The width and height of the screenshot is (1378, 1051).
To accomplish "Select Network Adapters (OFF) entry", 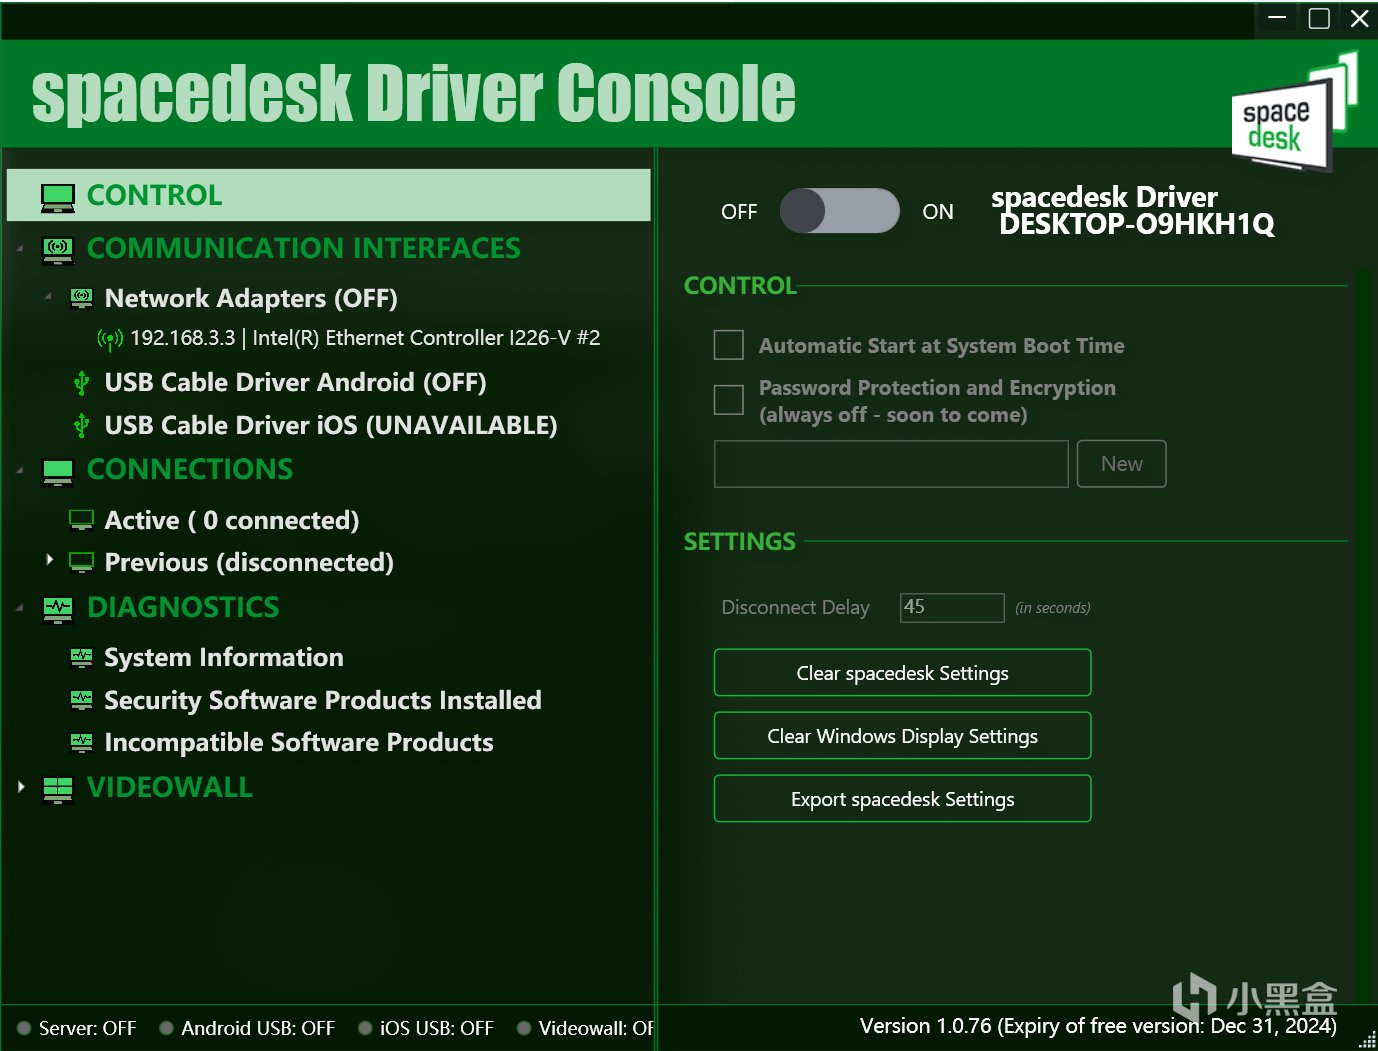I will coord(251,298).
